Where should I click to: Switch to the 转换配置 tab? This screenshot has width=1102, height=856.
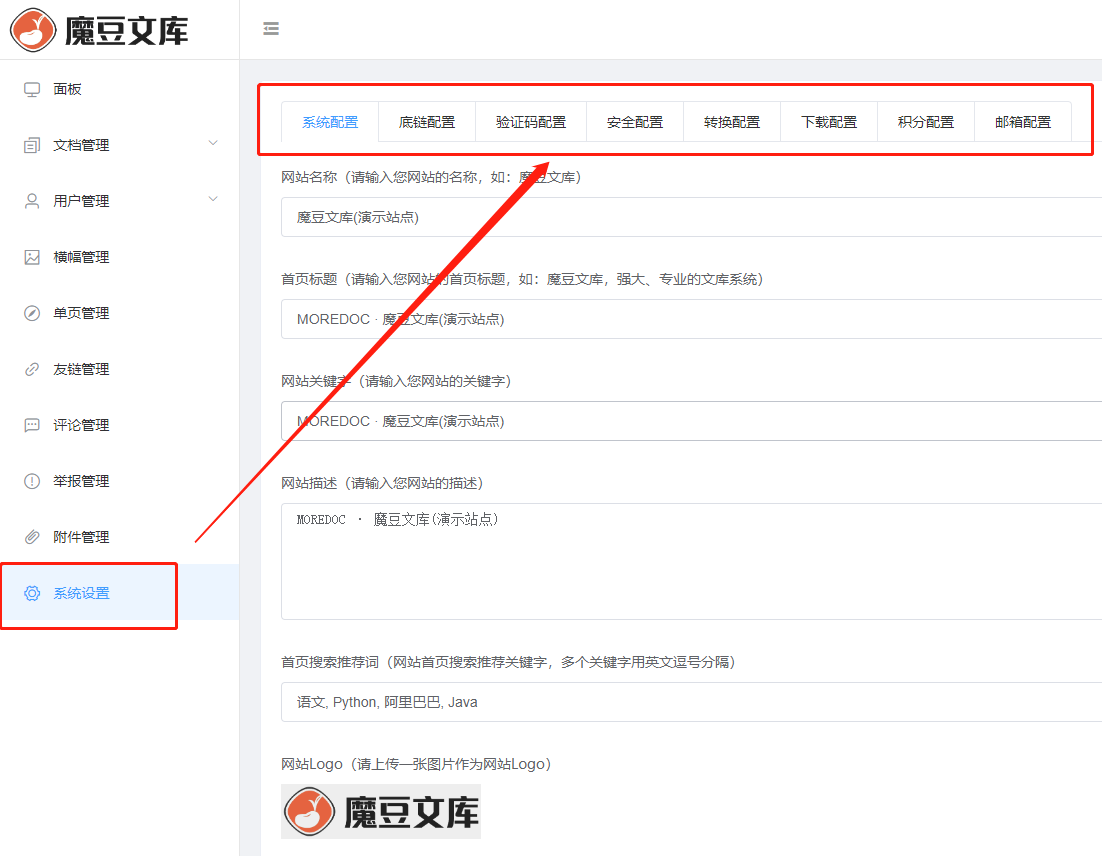732,122
